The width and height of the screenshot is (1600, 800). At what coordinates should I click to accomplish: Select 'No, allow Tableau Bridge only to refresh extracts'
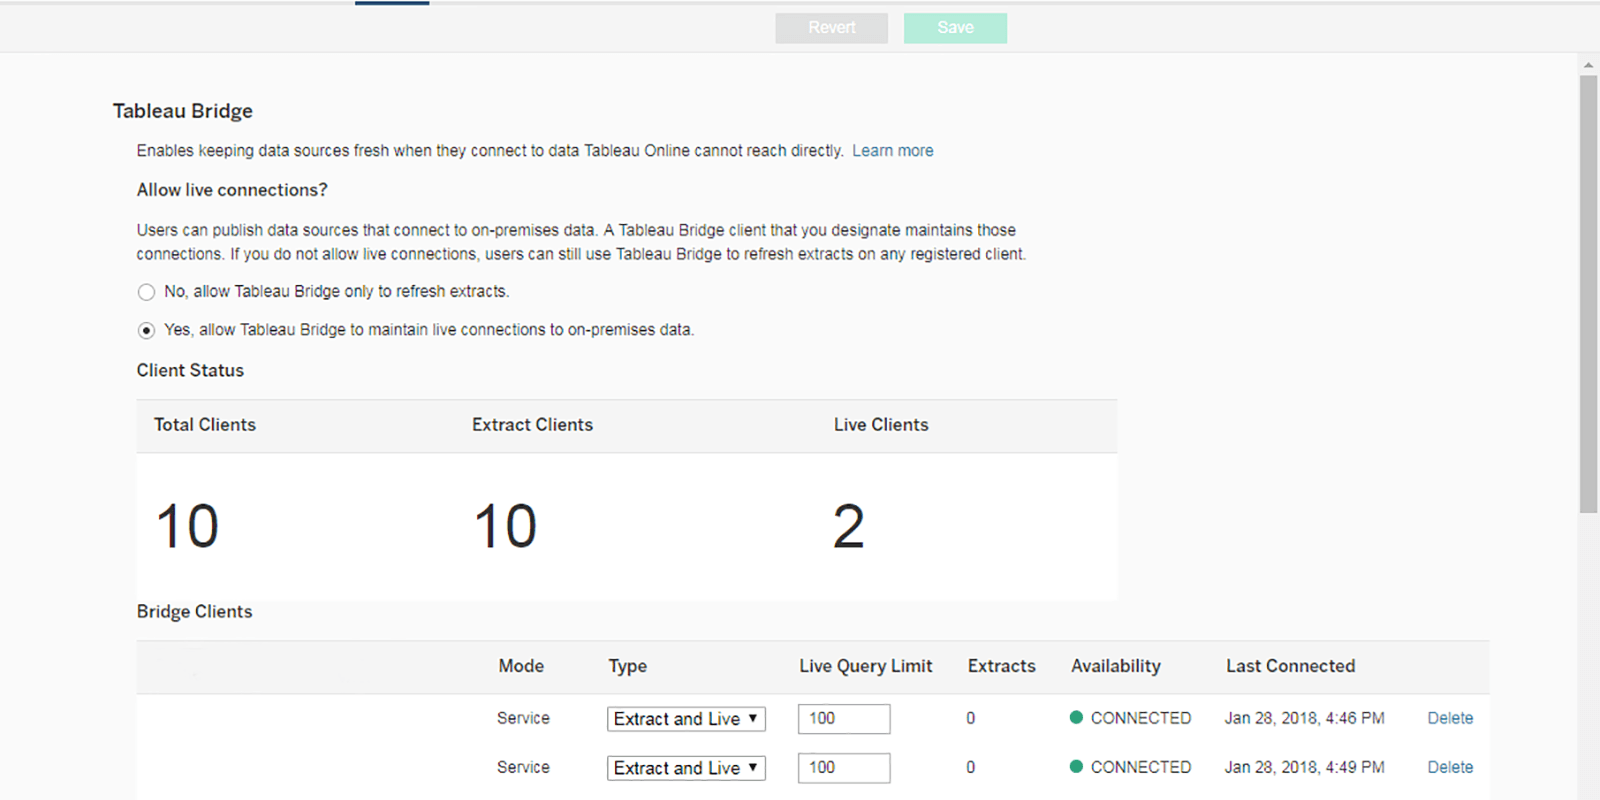[x=147, y=292]
